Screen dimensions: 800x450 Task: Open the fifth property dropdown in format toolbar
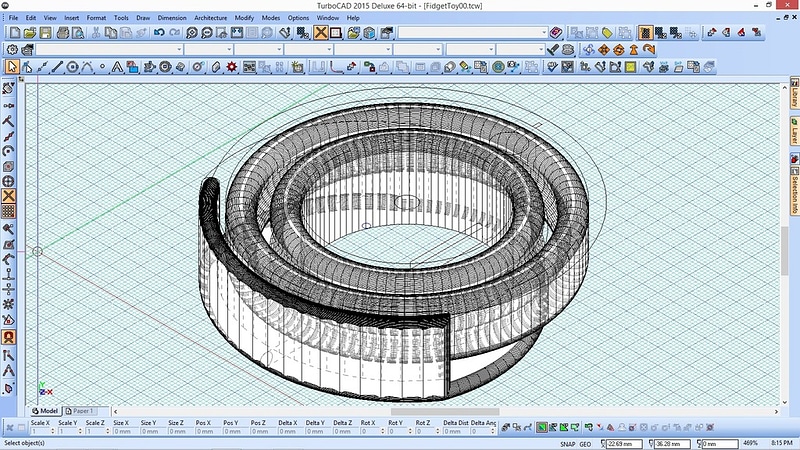tap(363, 49)
